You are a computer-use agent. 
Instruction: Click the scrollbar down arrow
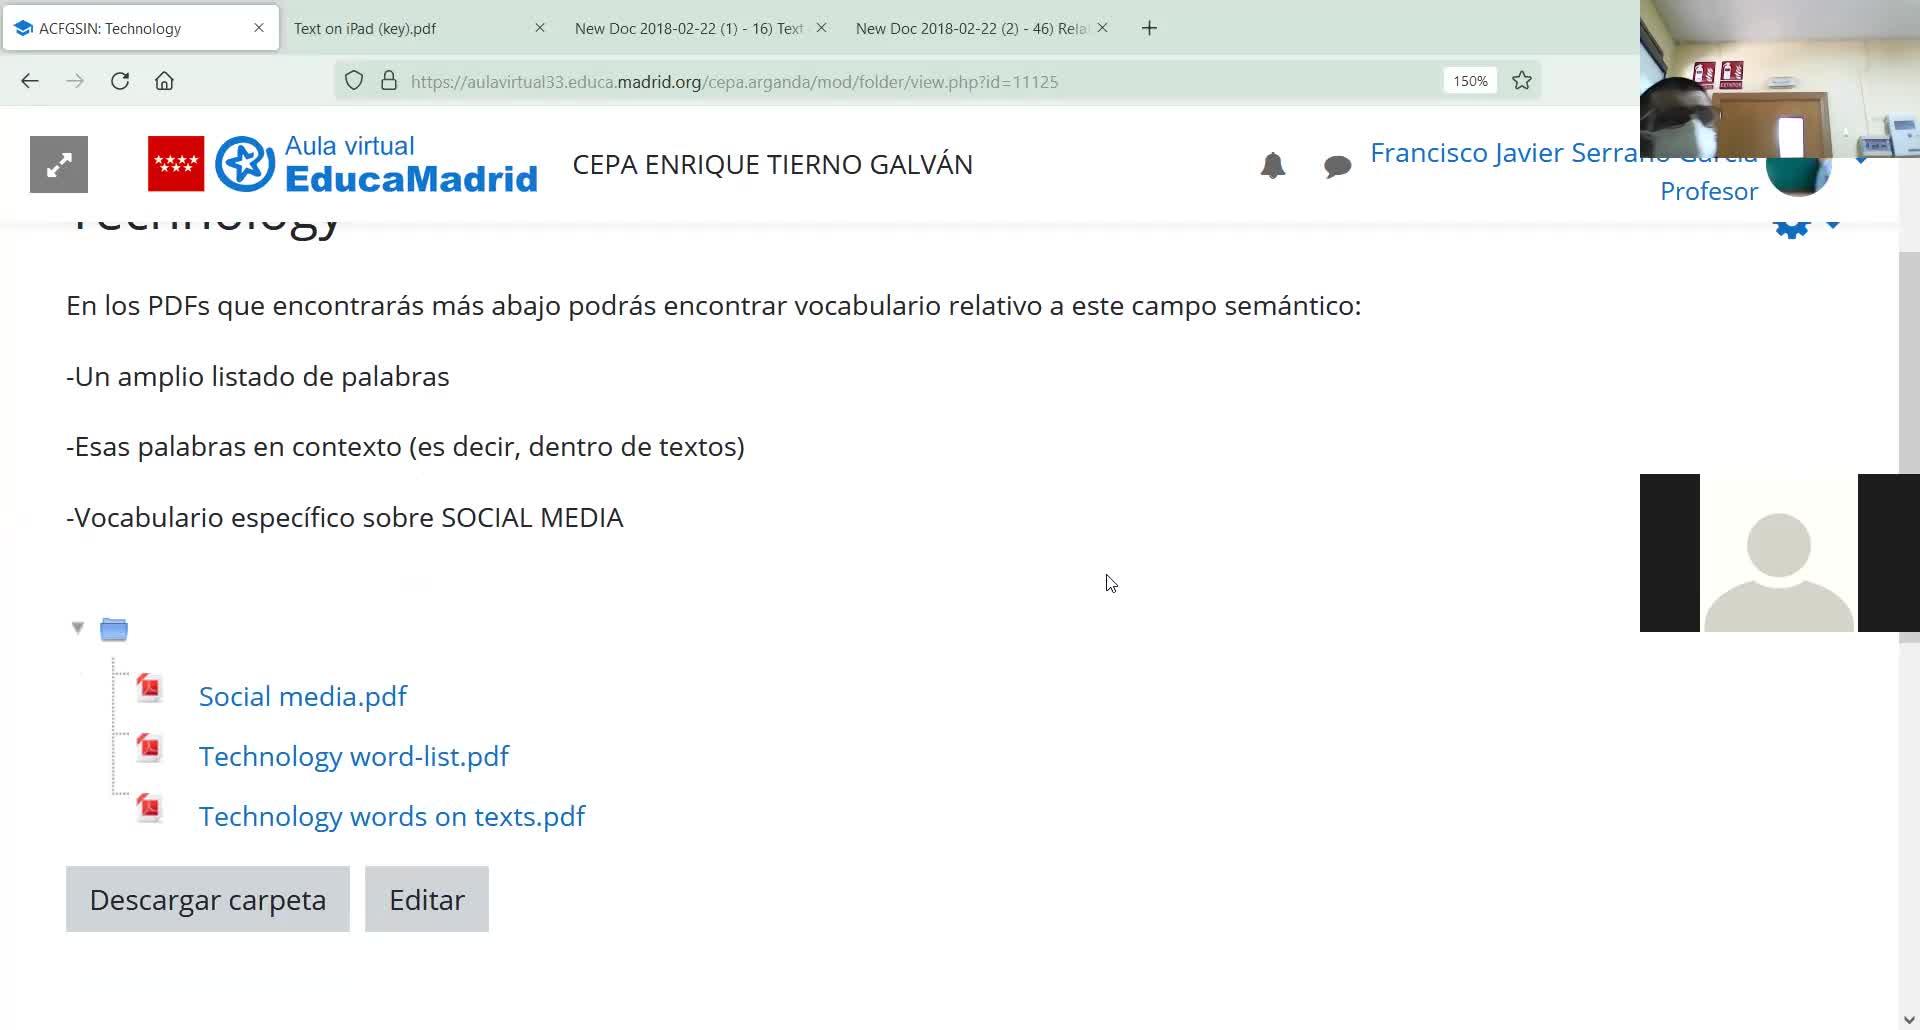[1909, 1020]
